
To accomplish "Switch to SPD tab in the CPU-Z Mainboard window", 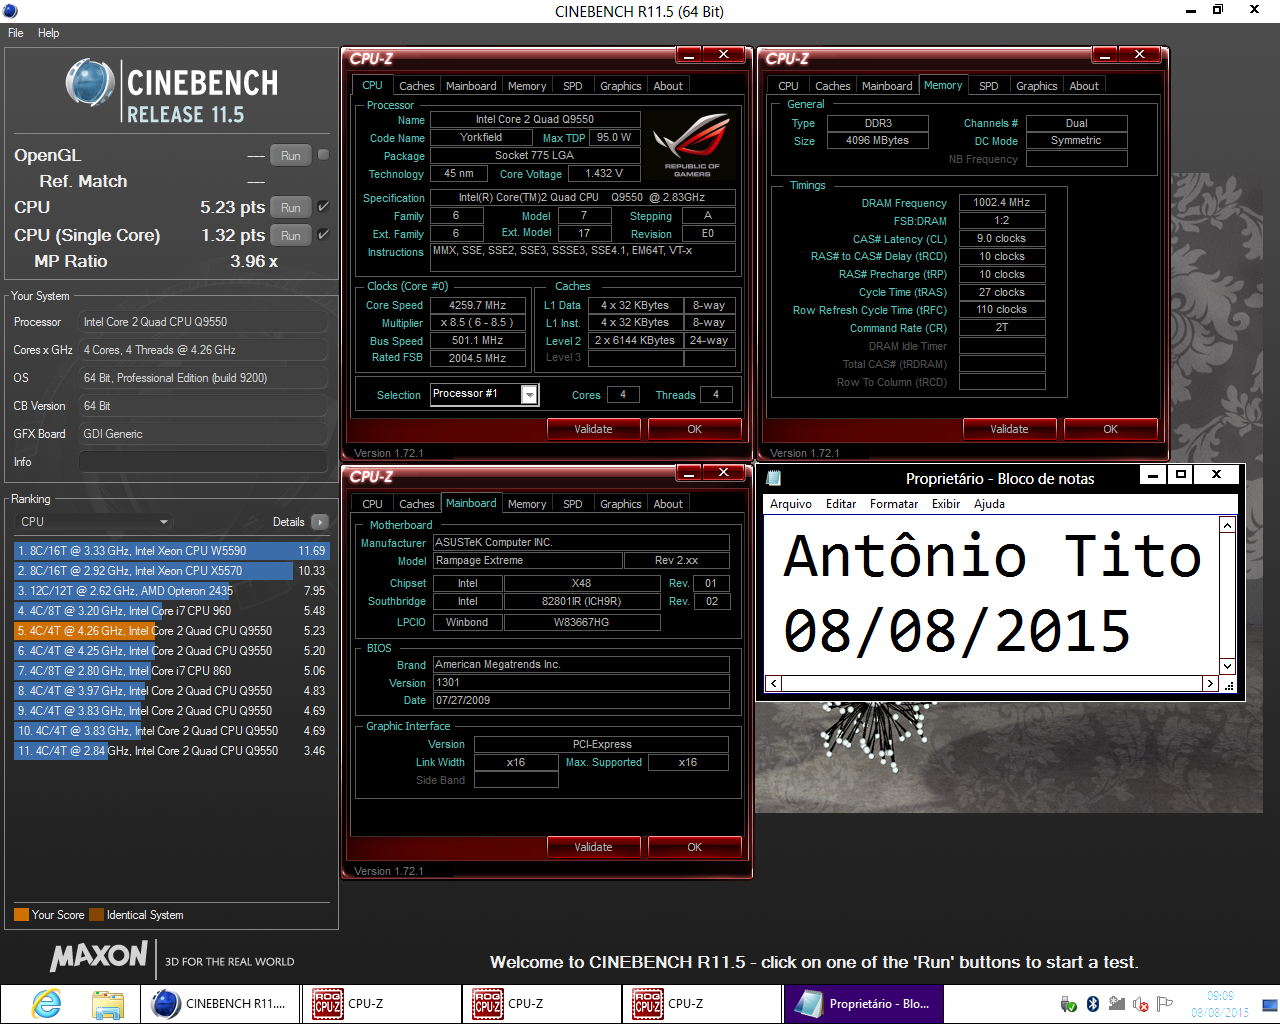I will (x=572, y=504).
